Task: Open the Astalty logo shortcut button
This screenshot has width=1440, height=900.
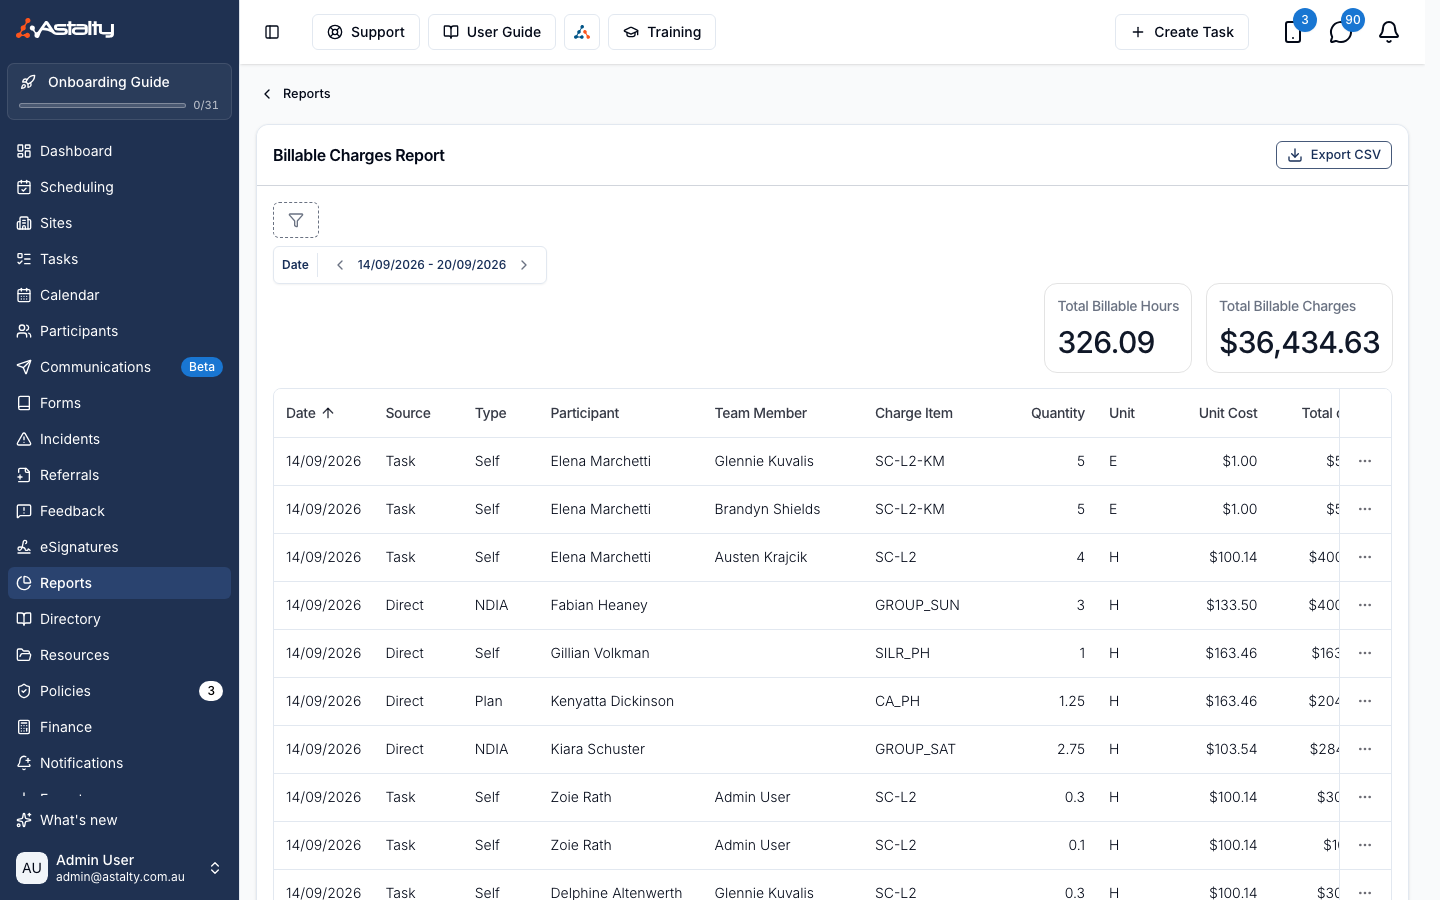Action: pos(582,32)
